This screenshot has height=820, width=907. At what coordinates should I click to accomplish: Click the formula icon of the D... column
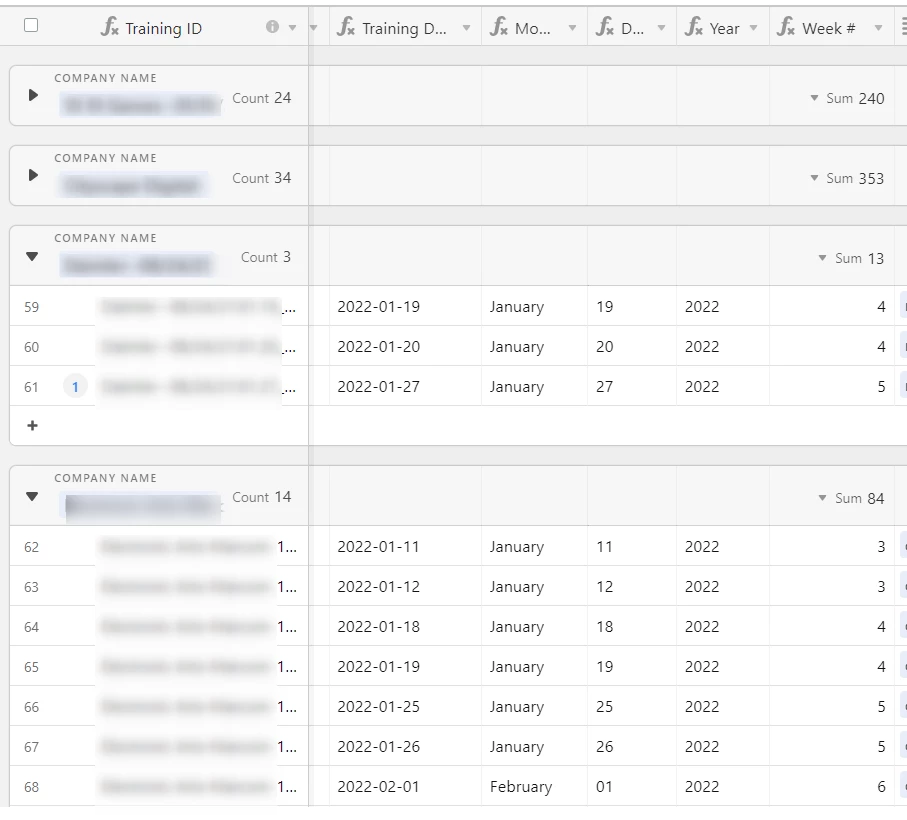(605, 27)
